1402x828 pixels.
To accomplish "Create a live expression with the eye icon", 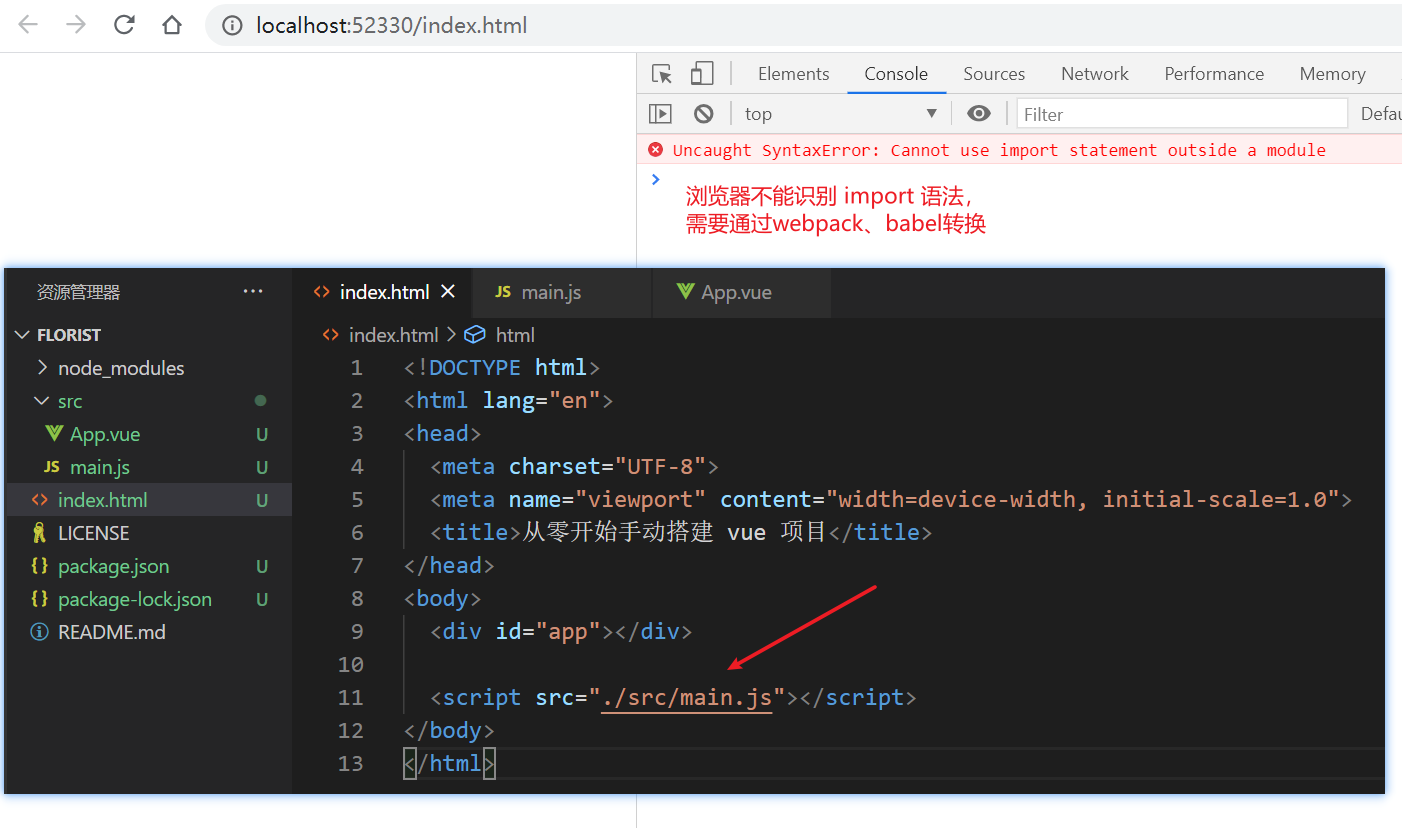I will 979,114.
